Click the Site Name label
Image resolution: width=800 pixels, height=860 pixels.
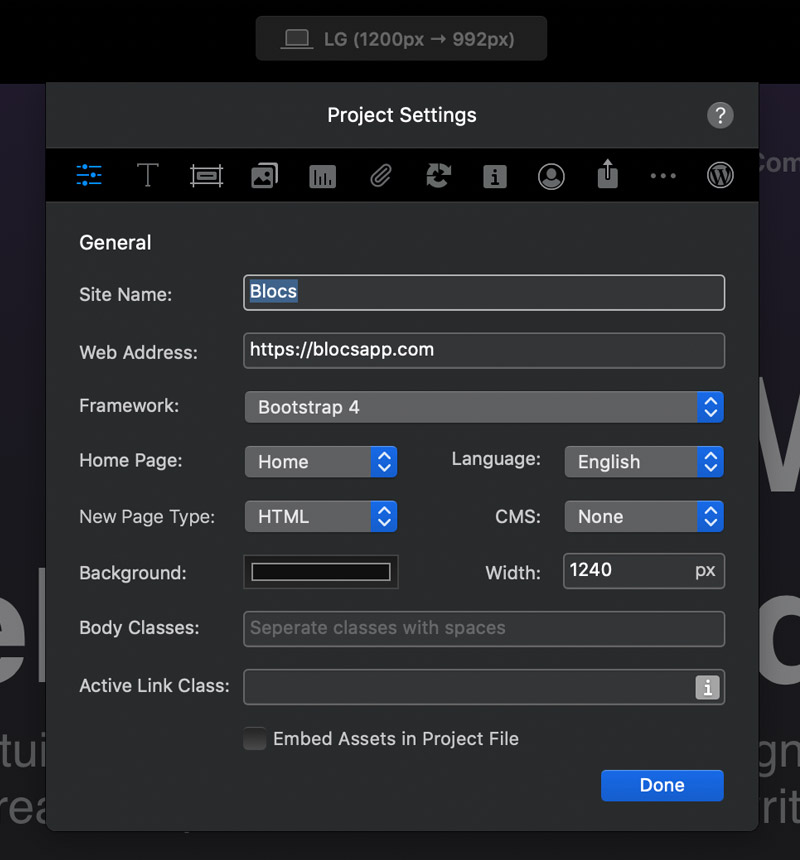[126, 295]
